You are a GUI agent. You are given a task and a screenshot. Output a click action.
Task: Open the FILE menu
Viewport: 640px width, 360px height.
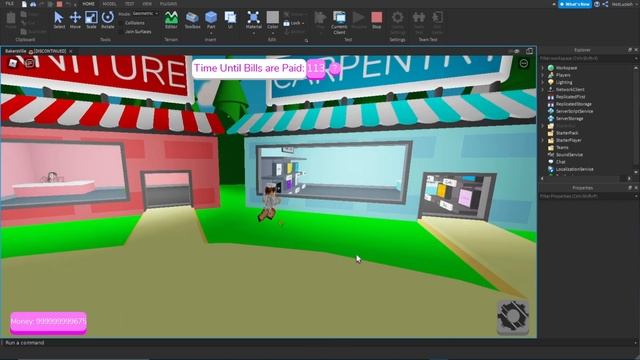[x=9, y=4]
